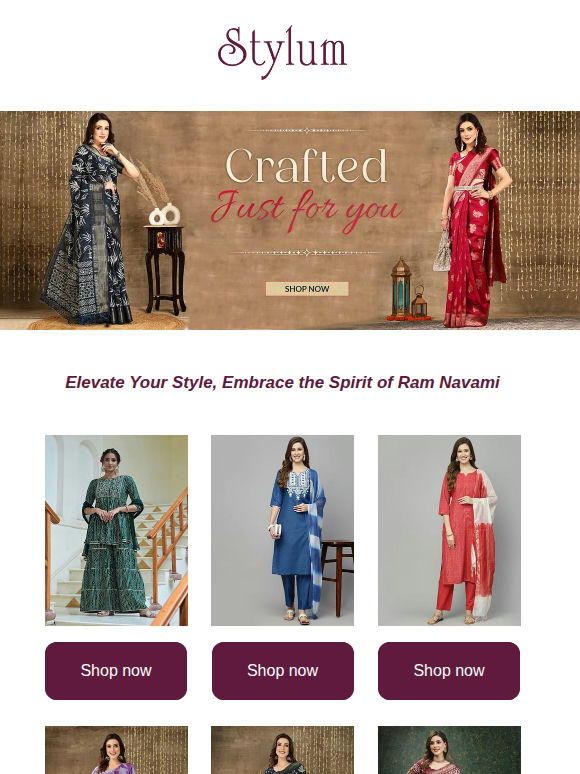580x774 pixels.
Task: Click Shop now under the green outfit
Action: pos(116,671)
